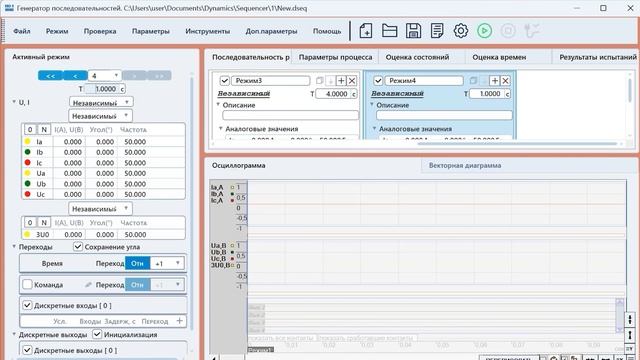Enable the Команда checkbox
640x360 pixels.
pyautogui.click(x=27, y=284)
